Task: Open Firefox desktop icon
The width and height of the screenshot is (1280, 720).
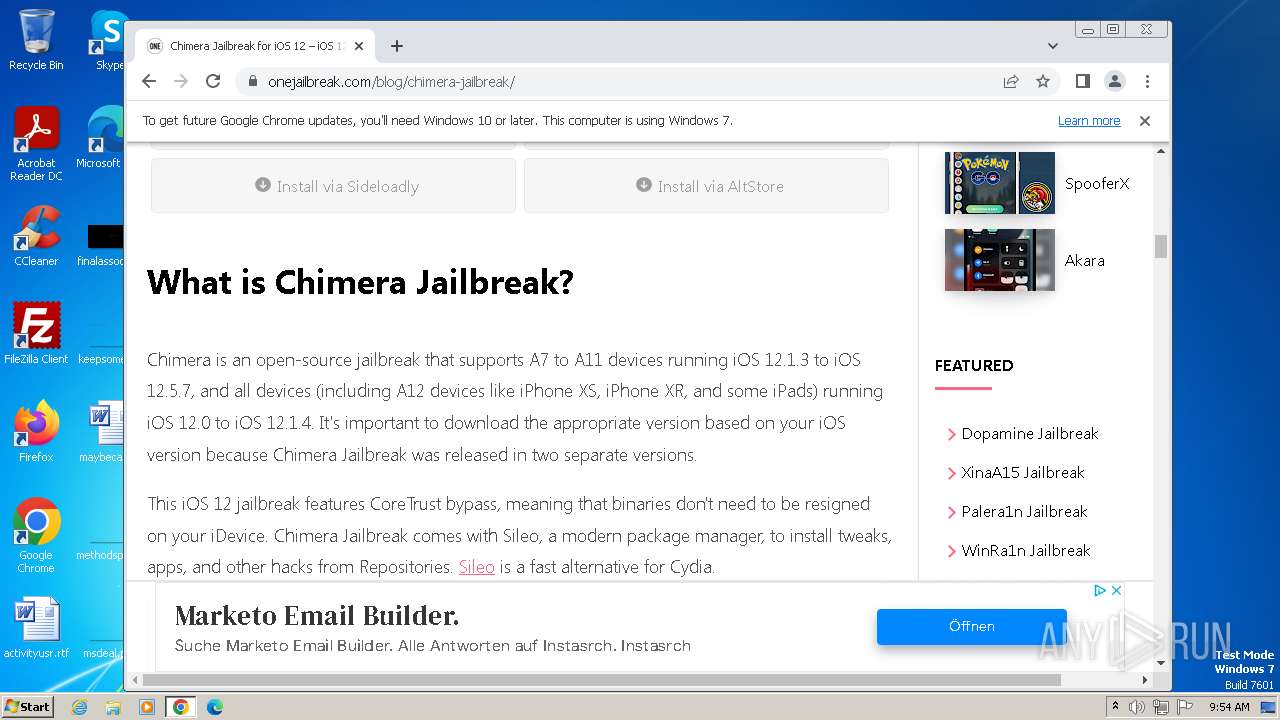Action: [x=36, y=431]
